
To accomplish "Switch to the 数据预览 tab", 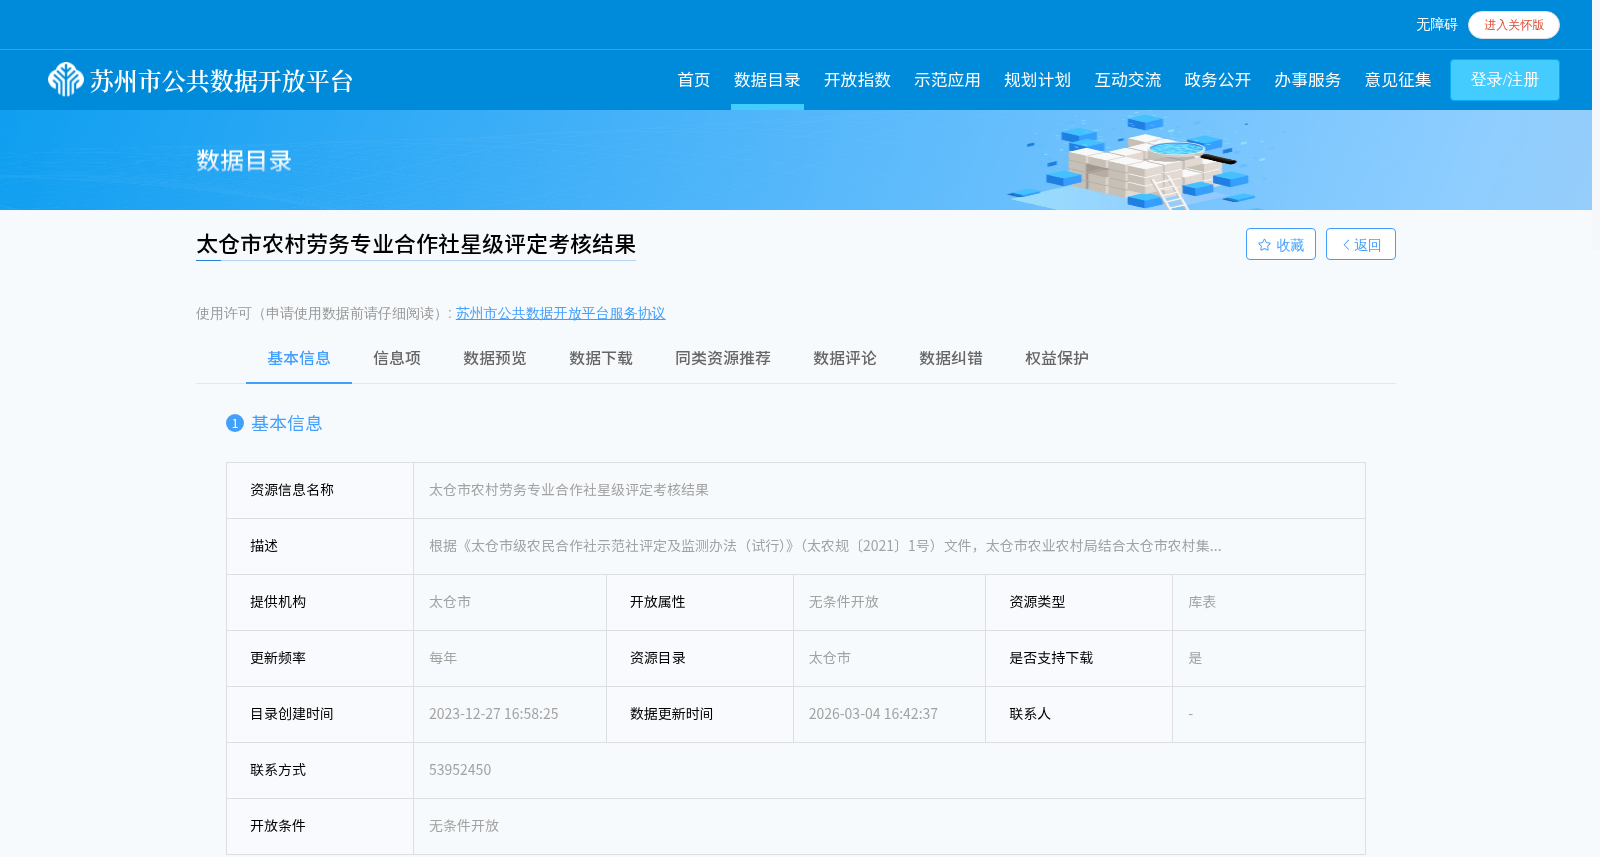I will pos(494,358).
